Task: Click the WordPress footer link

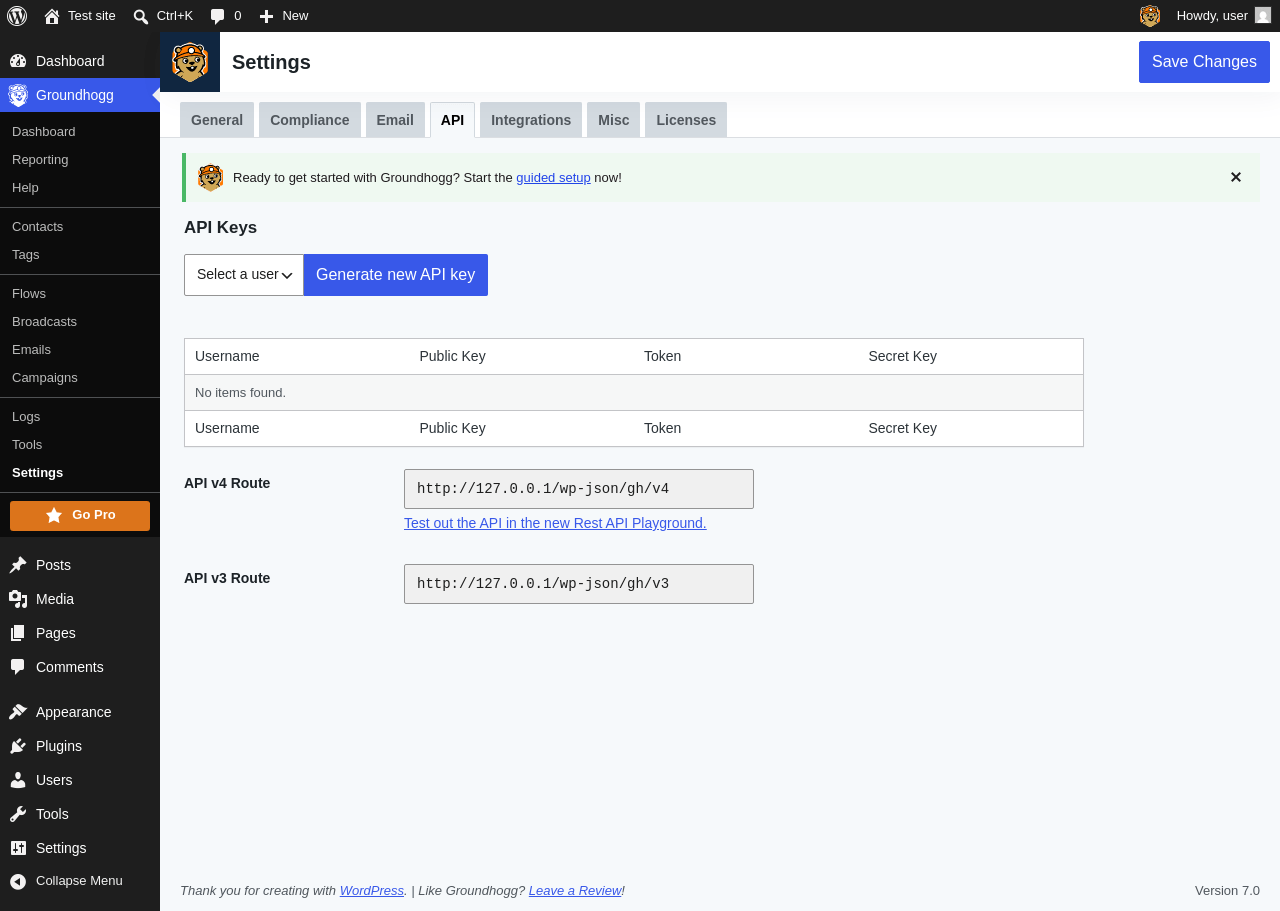Action: (x=372, y=890)
